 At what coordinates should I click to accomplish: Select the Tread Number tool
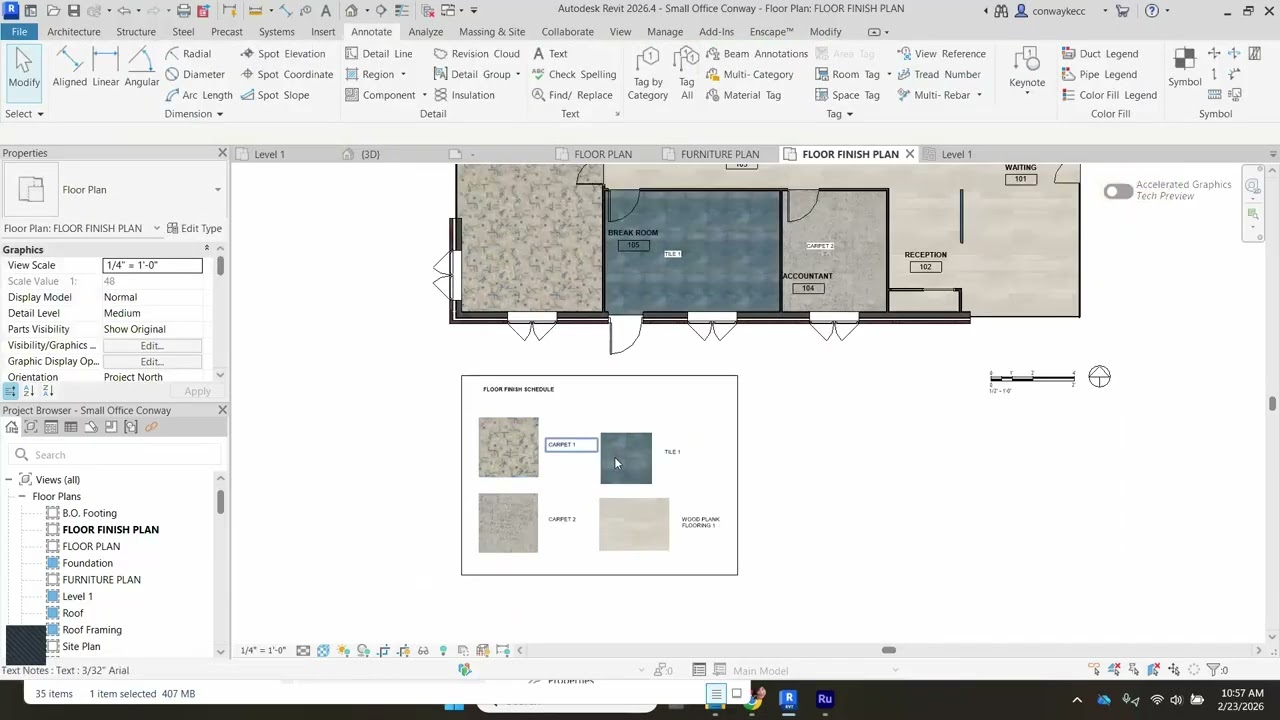coord(938,75)
